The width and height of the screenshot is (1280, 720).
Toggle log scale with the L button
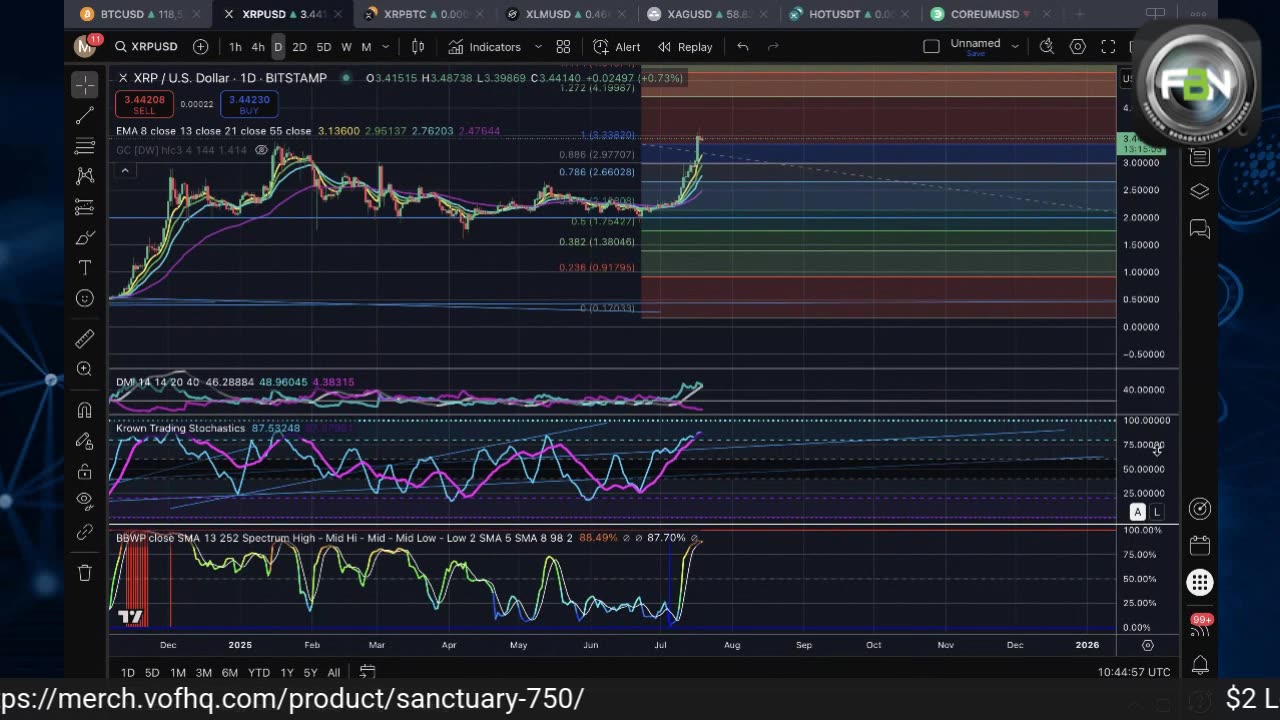1156,512
